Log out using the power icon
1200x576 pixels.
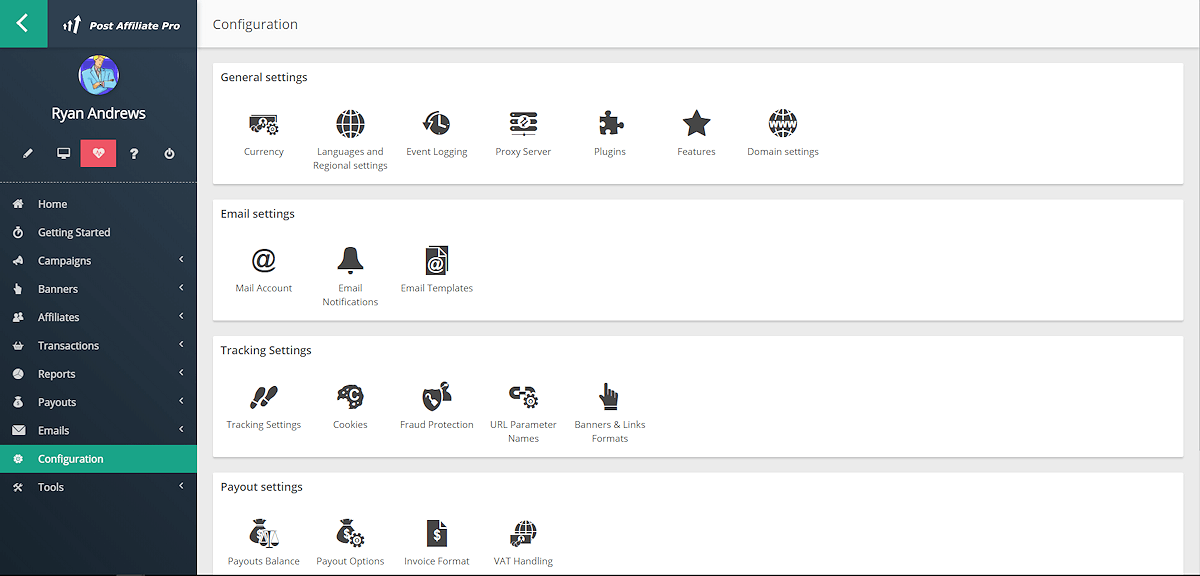point(169,153)
